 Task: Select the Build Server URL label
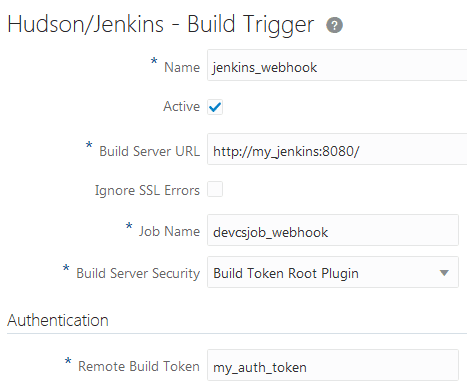tap(150, 151)
